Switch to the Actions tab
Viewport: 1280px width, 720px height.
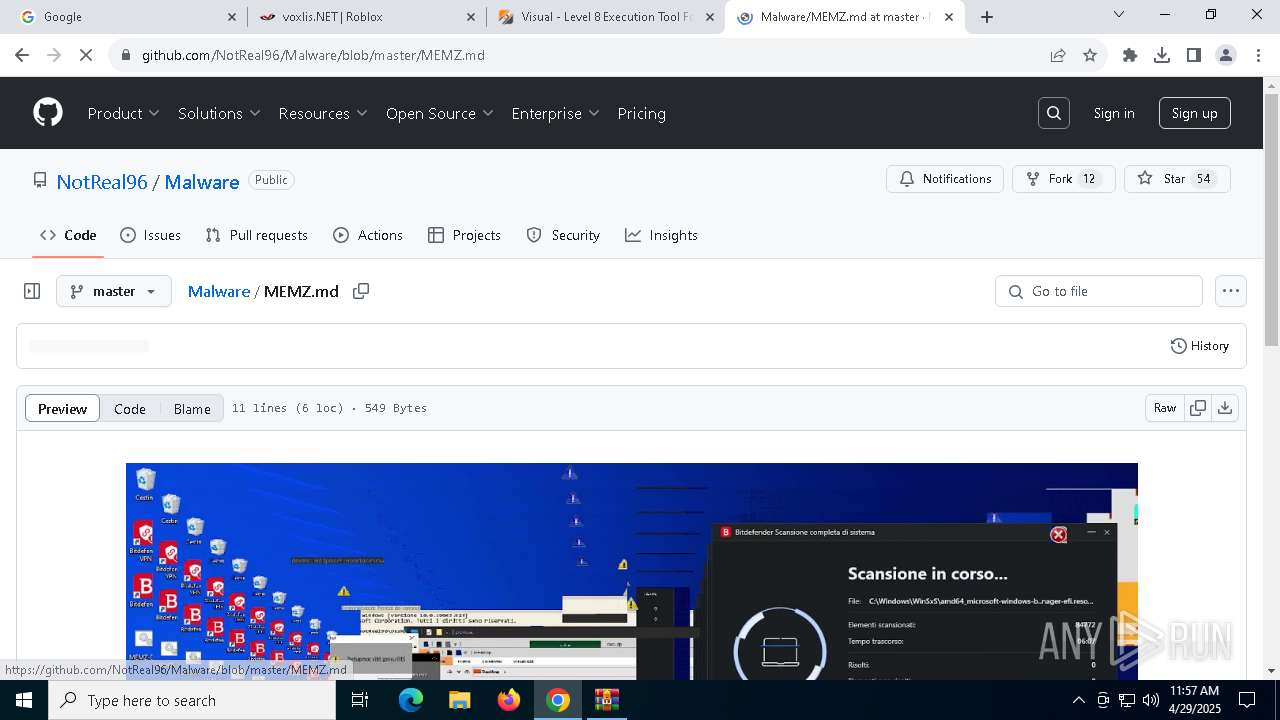[368, 235]
